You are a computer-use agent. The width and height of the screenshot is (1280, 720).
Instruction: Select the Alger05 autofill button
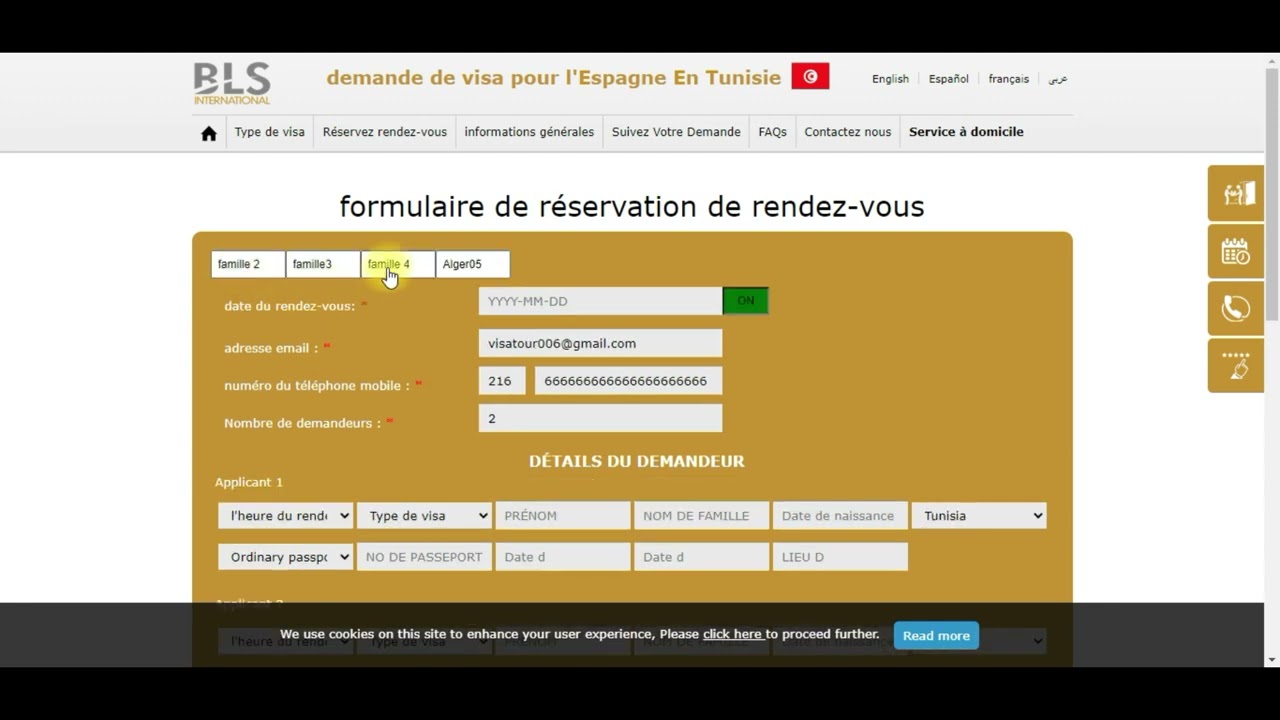click(473, 264)
